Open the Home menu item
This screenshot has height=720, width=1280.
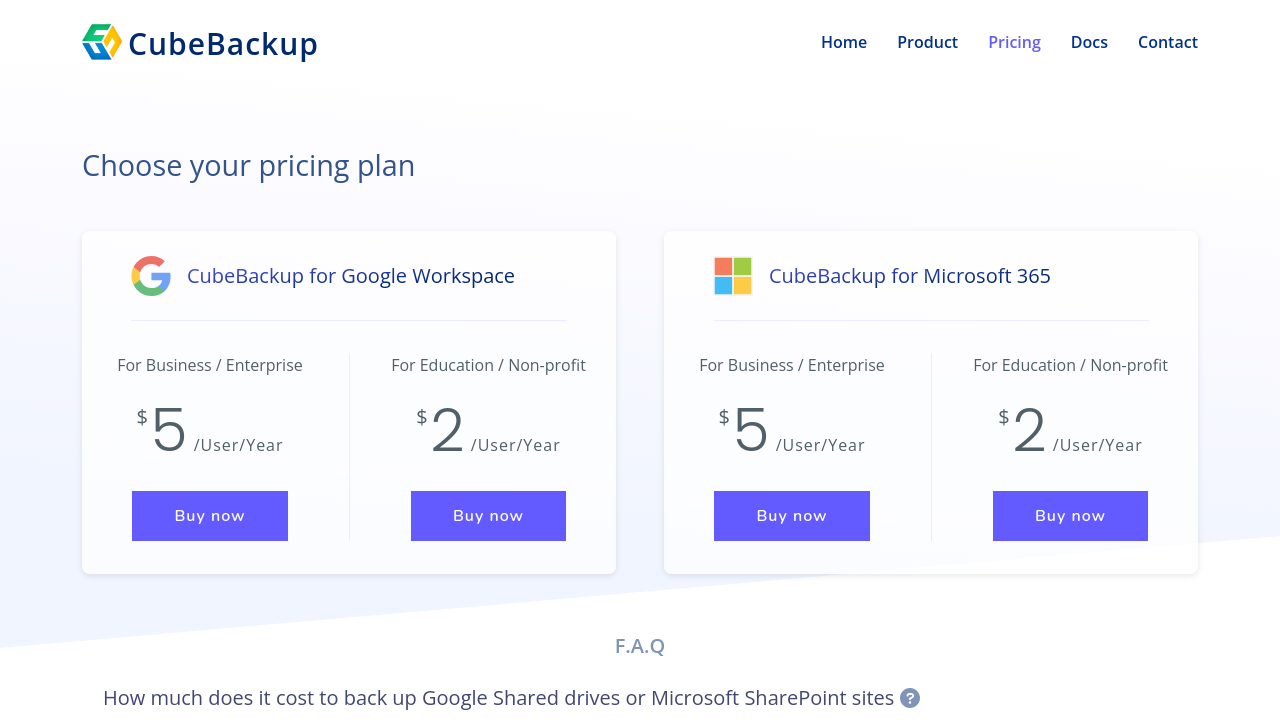click(x=844, y=42)
